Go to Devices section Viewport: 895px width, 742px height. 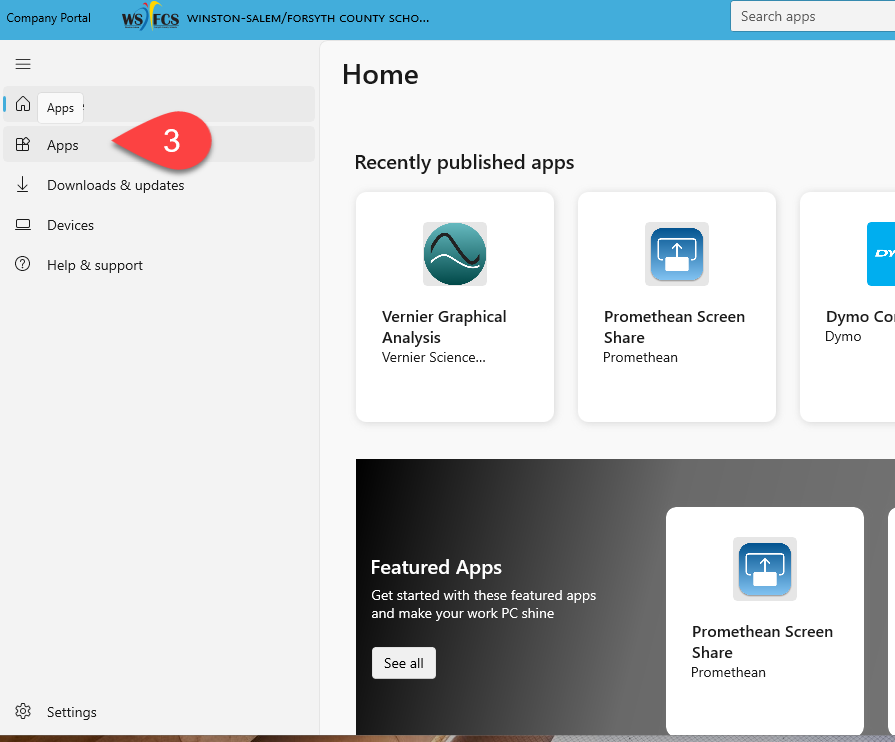click(159, 225)
